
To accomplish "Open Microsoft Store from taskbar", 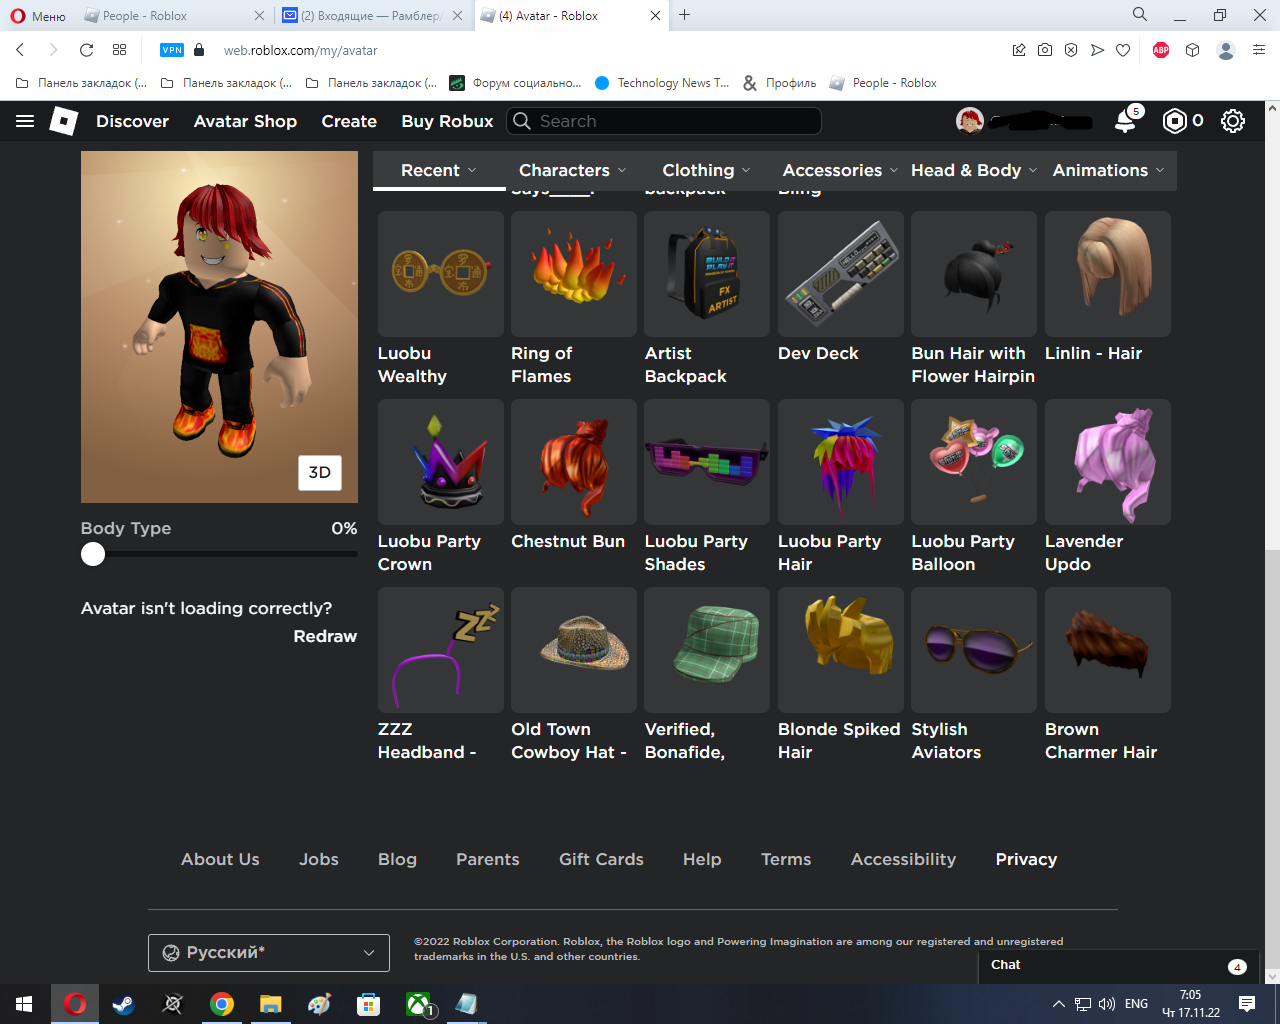I will [369, 1004].
